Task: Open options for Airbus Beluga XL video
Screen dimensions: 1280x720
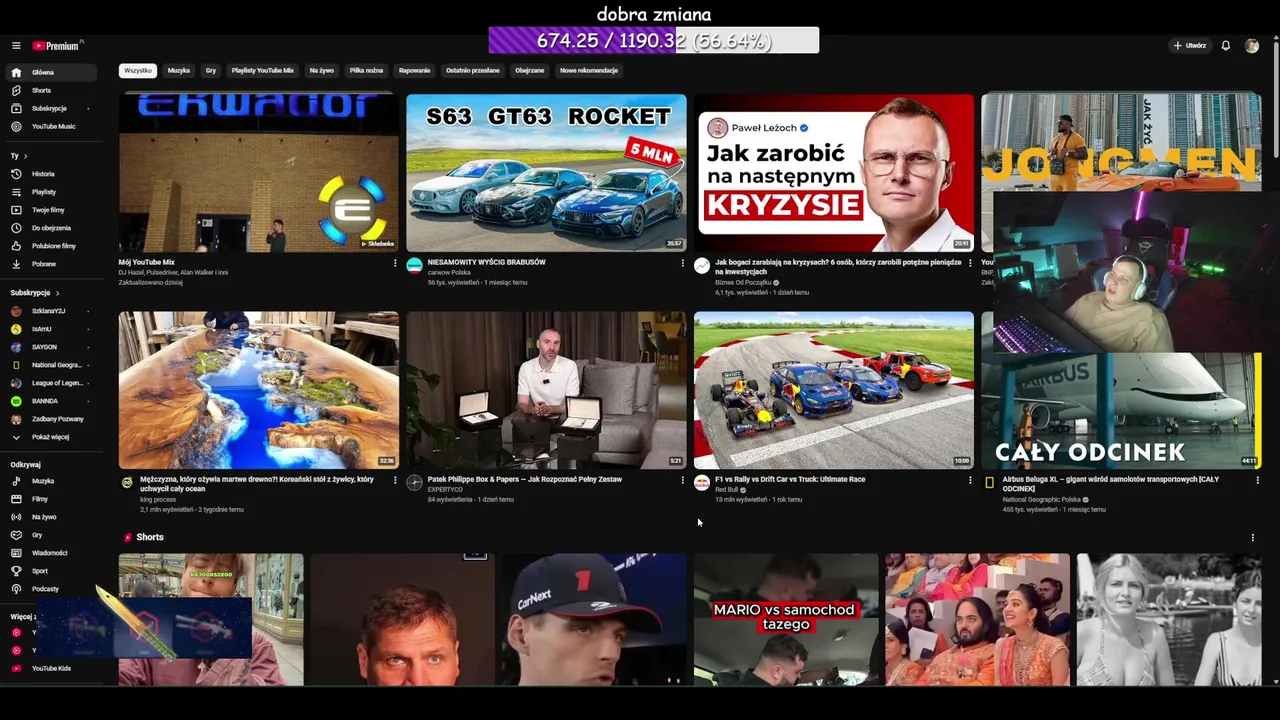Action: click(1258, 480)
